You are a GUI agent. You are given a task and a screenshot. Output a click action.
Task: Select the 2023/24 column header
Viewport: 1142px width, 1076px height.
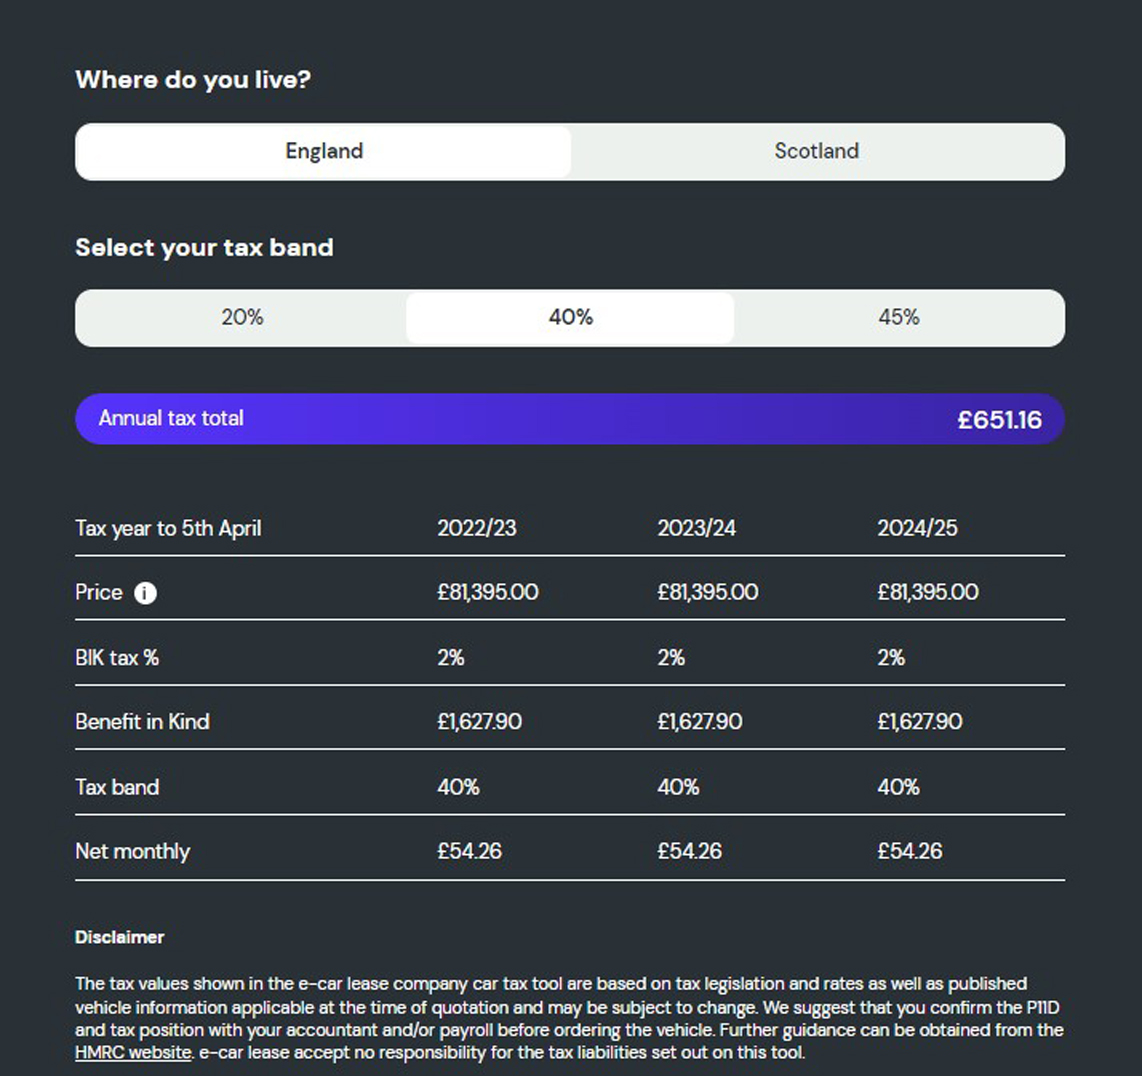click(699, 528)
